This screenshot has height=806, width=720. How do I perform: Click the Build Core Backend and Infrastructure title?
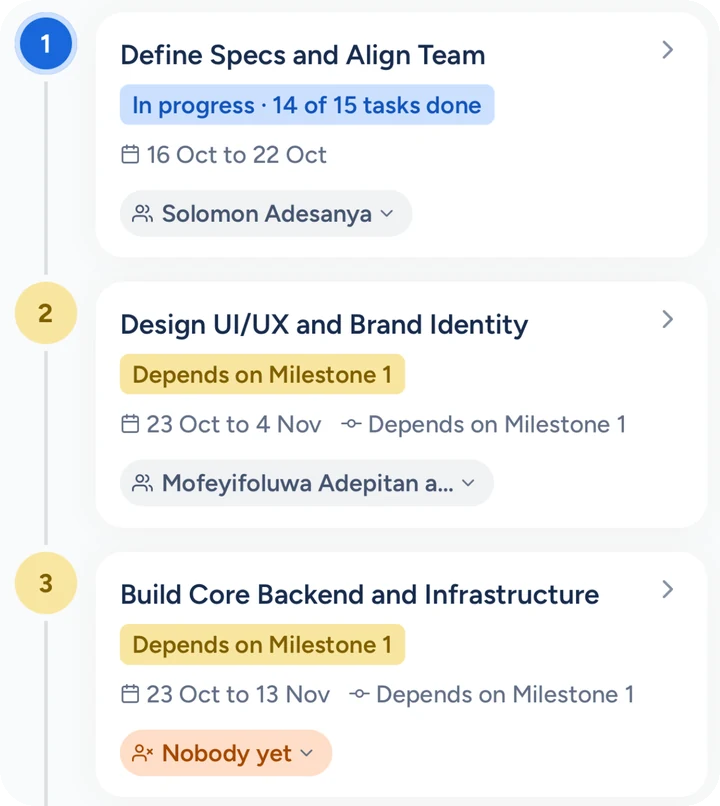[360, 595]
